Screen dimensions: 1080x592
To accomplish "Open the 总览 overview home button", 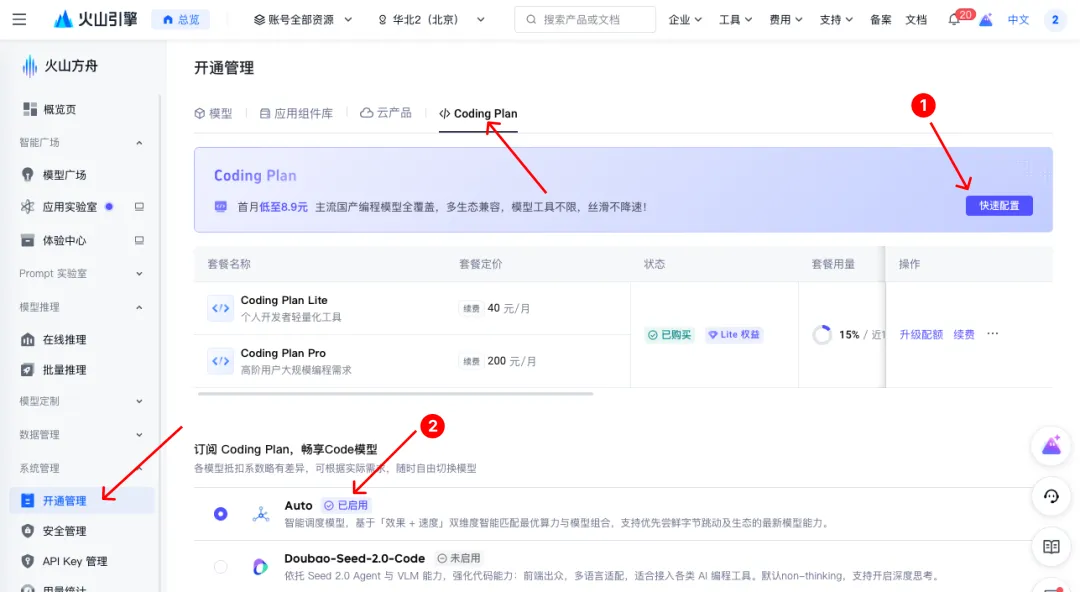I will pyautogui.click(x=180, y=19).
